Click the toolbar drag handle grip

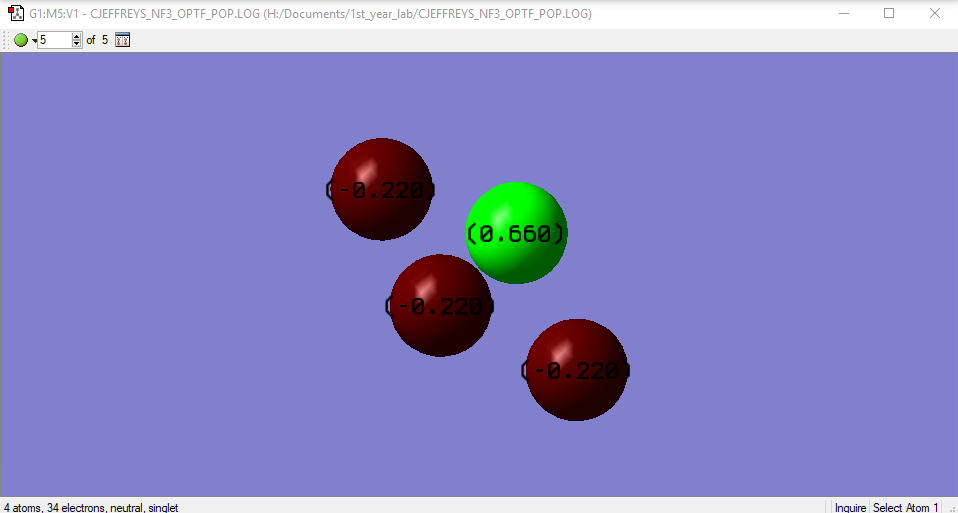click(7, 40)
